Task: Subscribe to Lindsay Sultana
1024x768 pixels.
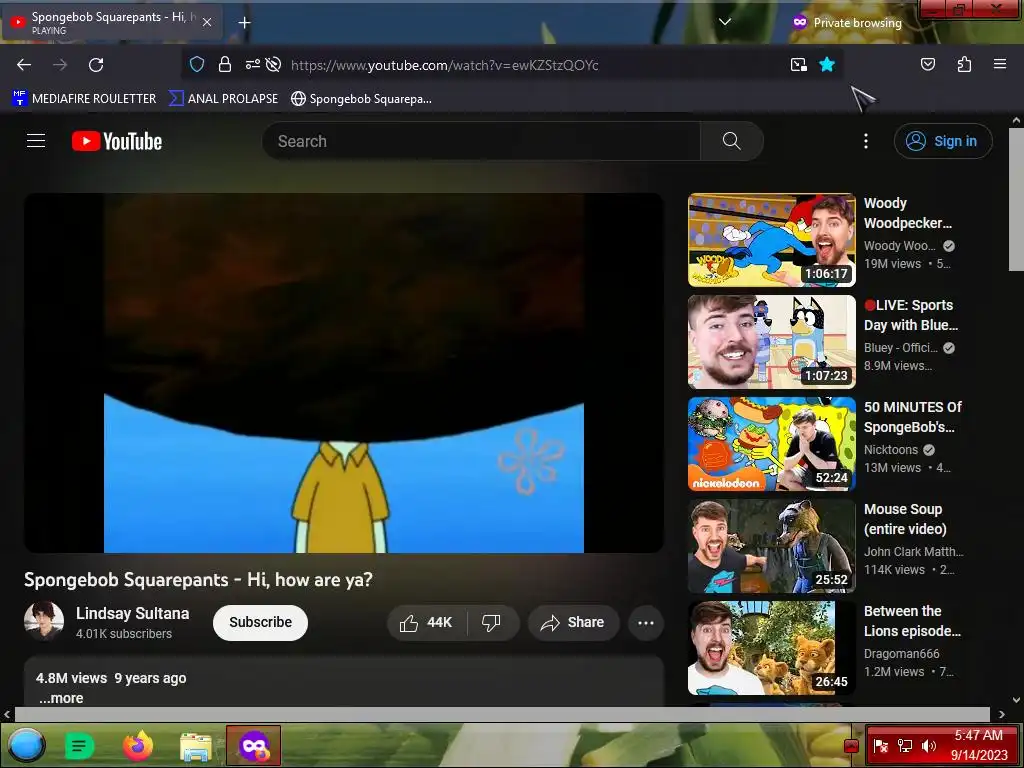Action: coord(260,622)
